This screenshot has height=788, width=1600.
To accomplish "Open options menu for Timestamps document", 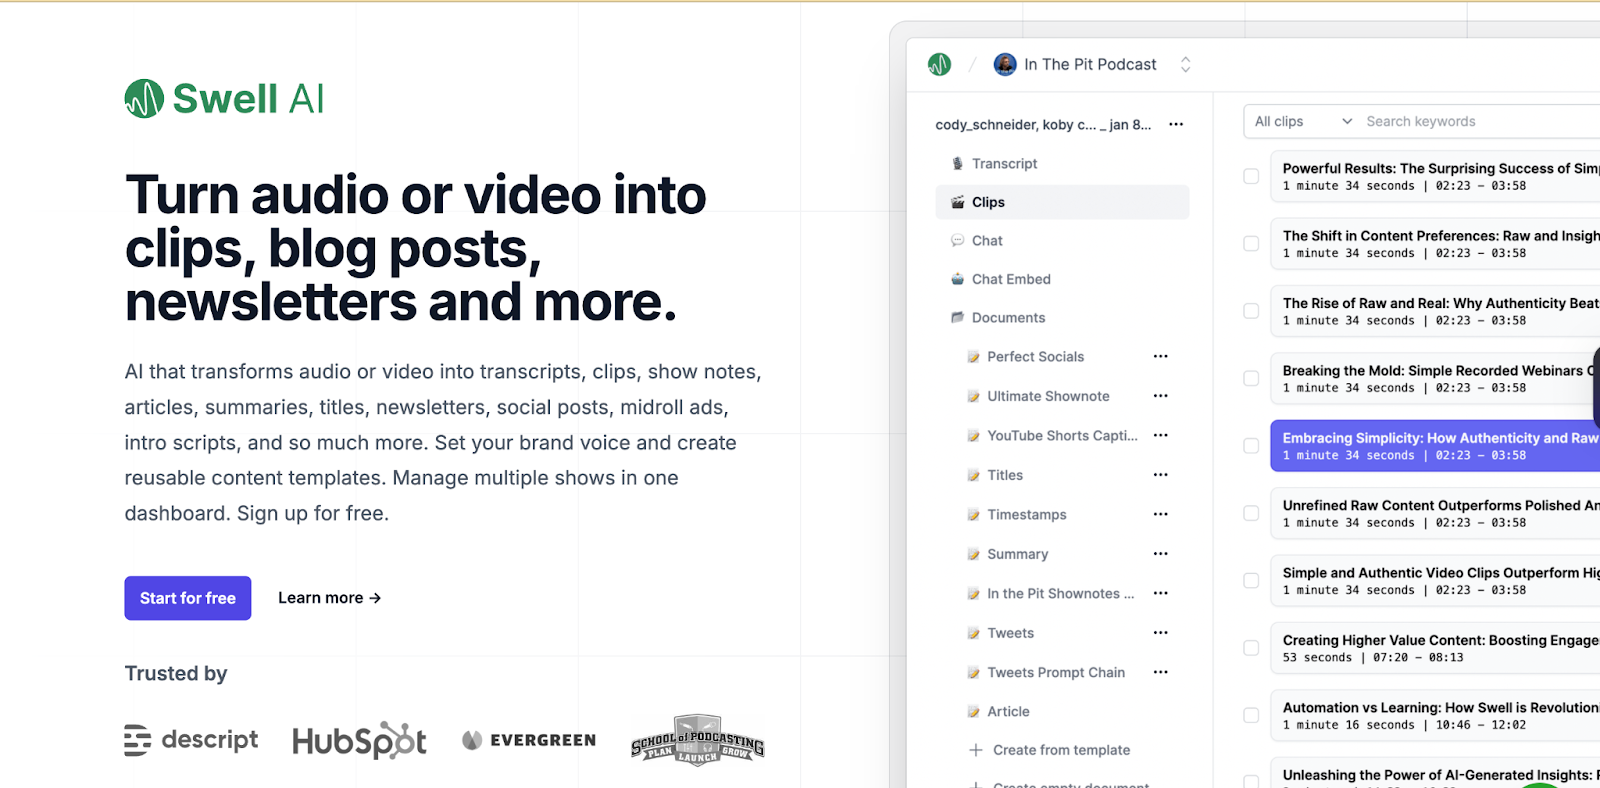I will (1160, 515).
